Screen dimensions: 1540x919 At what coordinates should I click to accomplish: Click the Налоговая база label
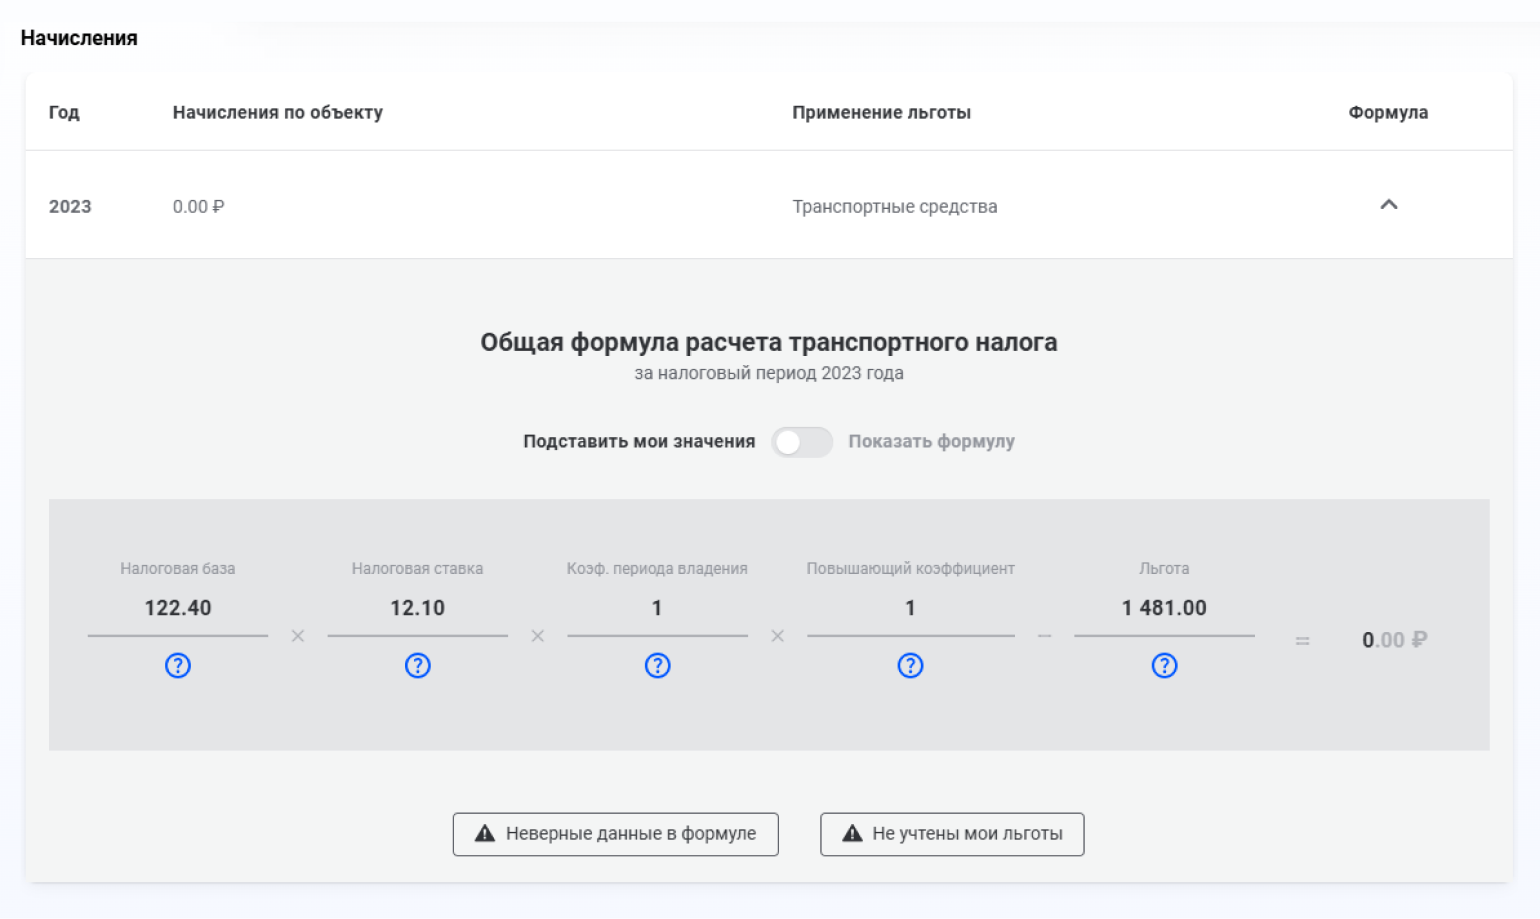pos(178,569)
